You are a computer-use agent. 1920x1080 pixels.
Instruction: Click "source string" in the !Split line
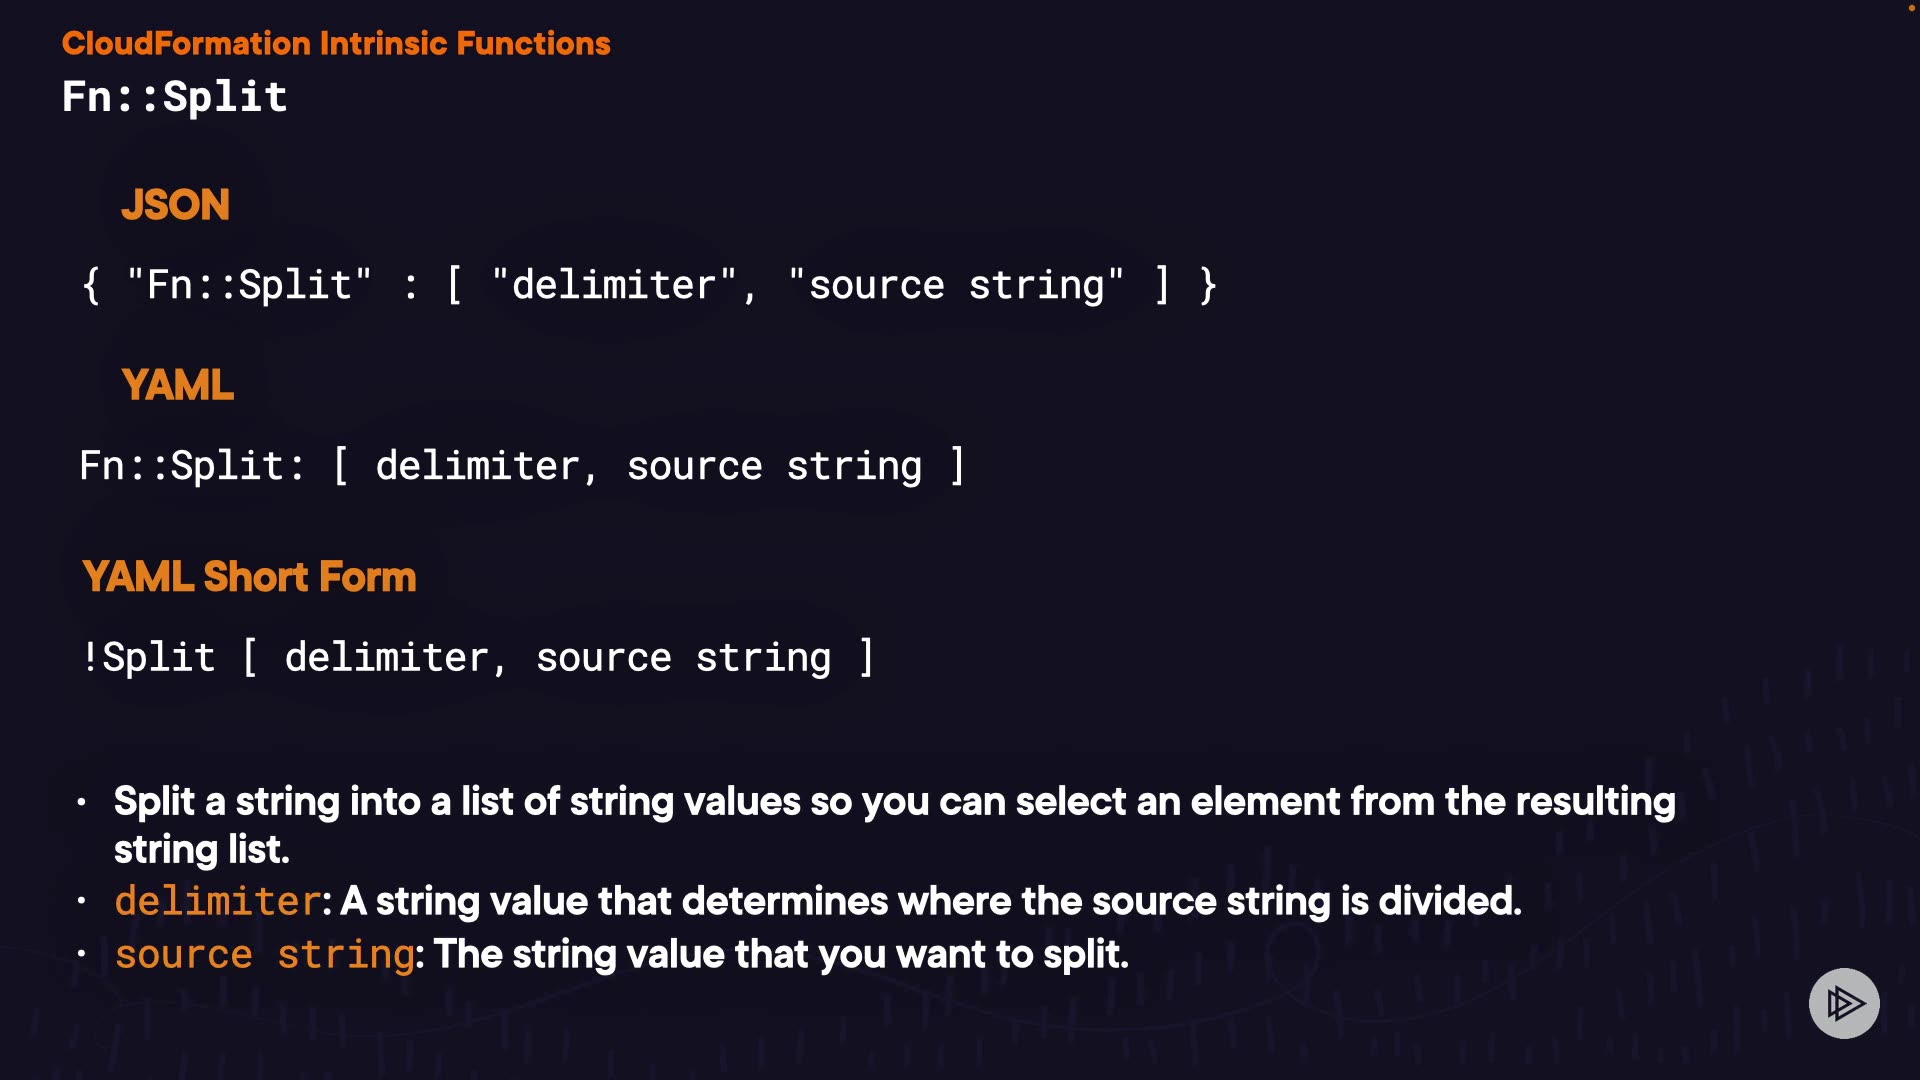[x=683, y=658]
